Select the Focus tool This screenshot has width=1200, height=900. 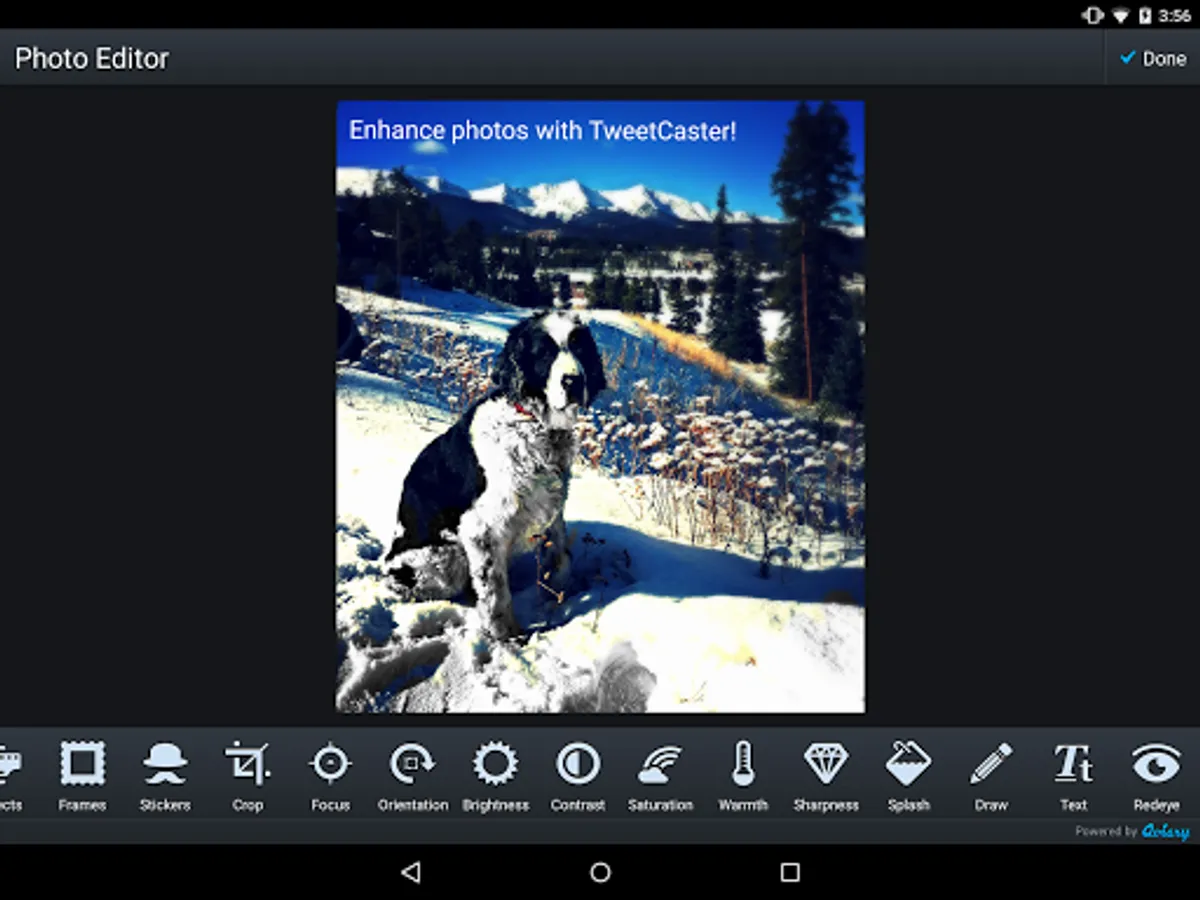[330, 776]
